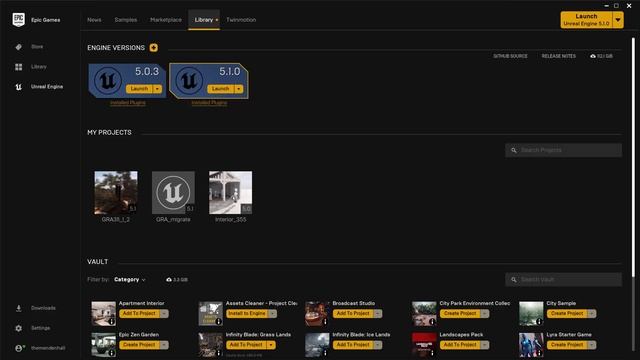Open the Category filter dropdown

[129, 280]
